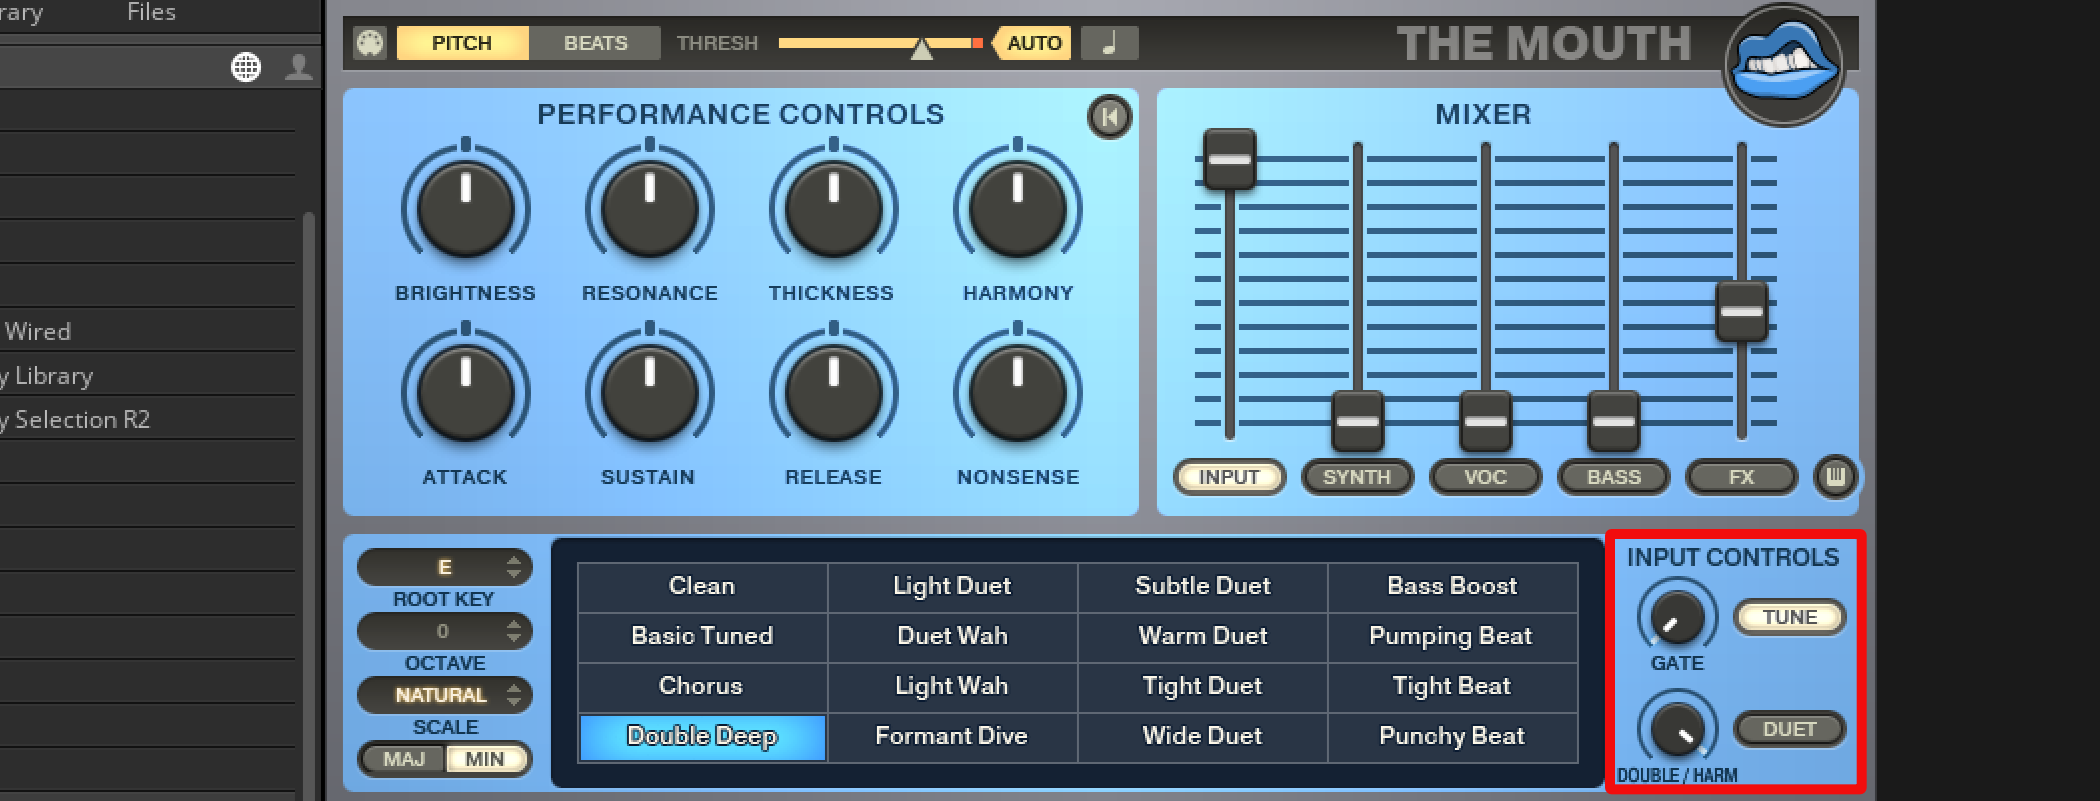Viewport: 2100px width, 801px height.
Task: Select the Double Deep preset
Action: coord(702,737)
